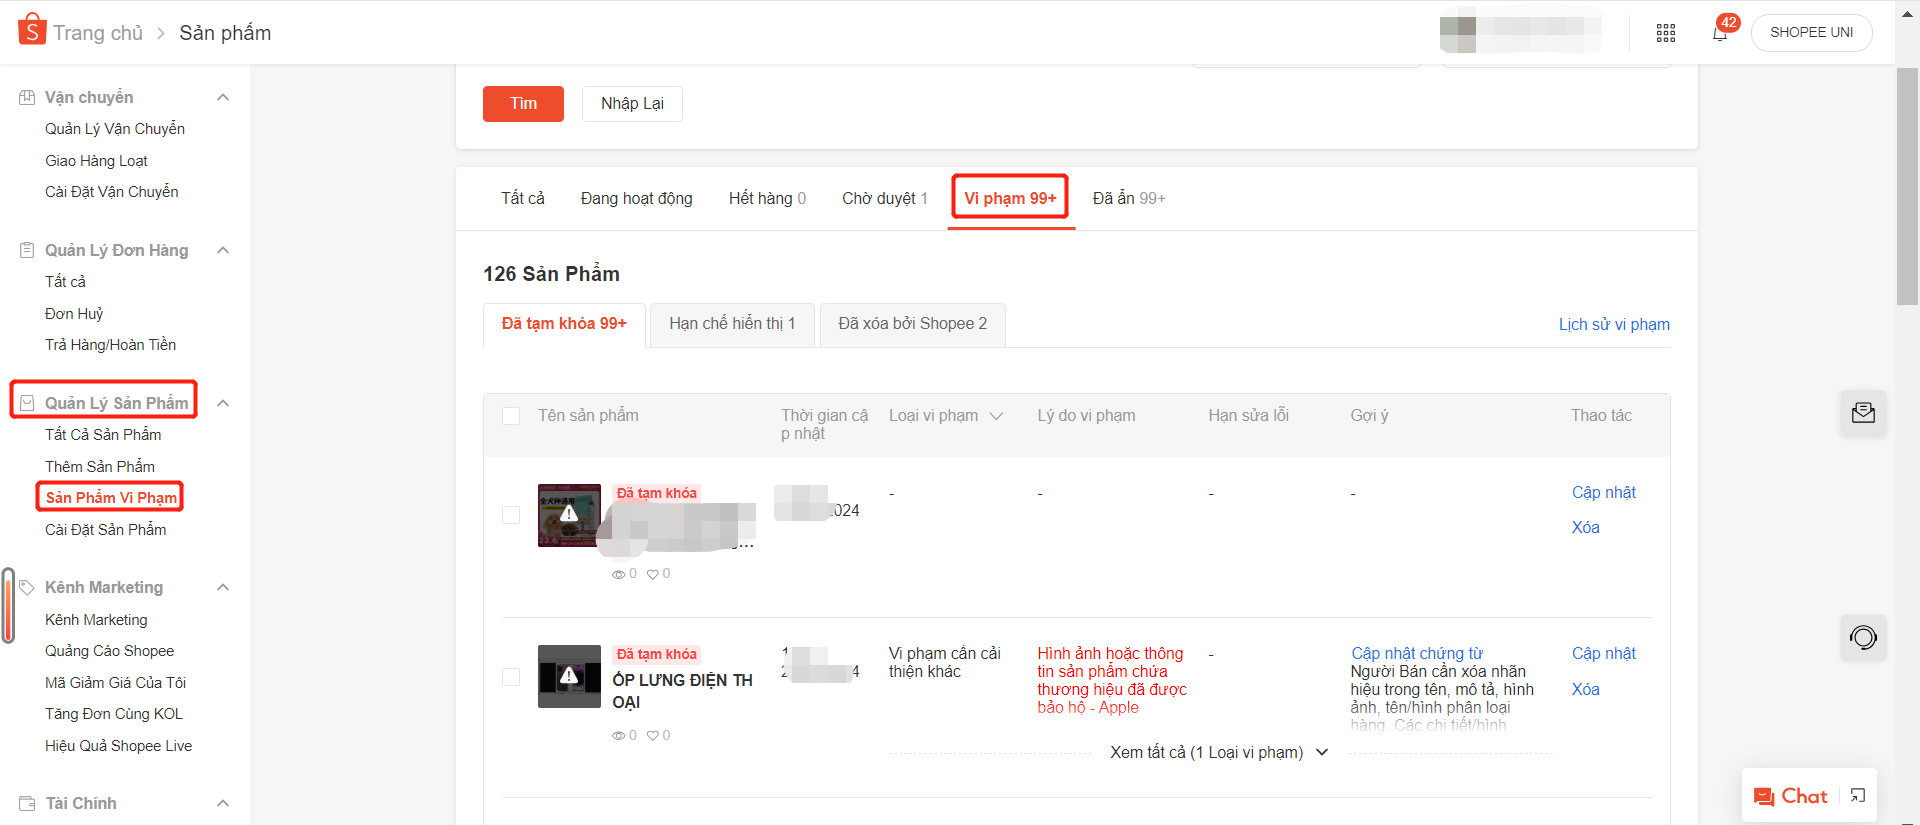Click Xóa for ỐP LƯNG ĐIỆN THOẠI row
1920x825 pixels.
1585,689
